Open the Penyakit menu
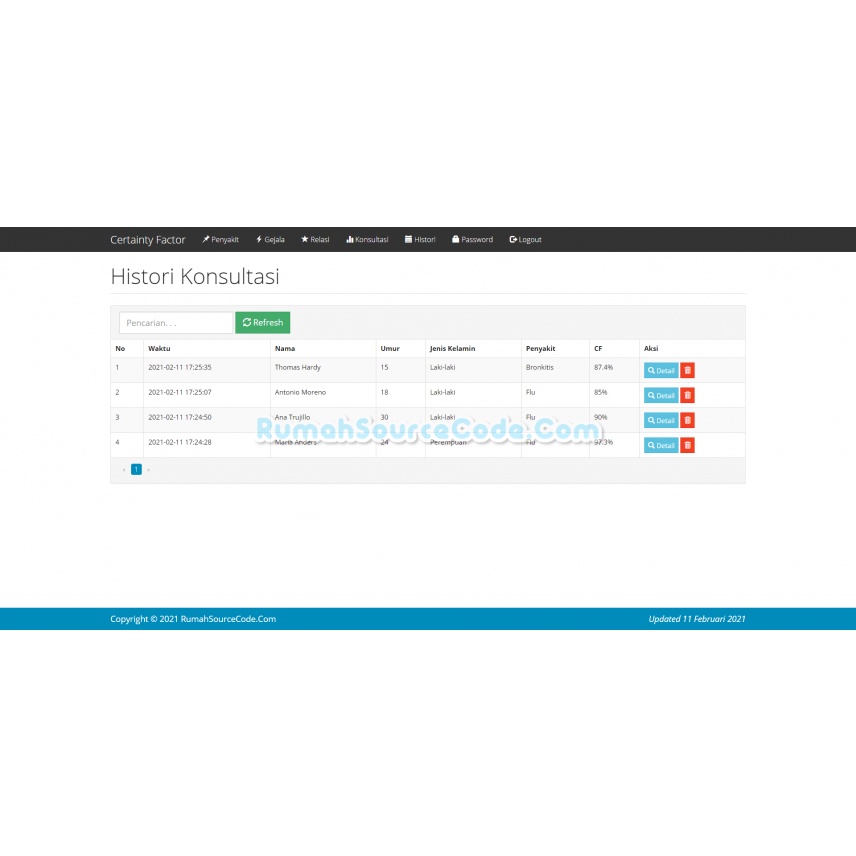 tap(221, 240)
